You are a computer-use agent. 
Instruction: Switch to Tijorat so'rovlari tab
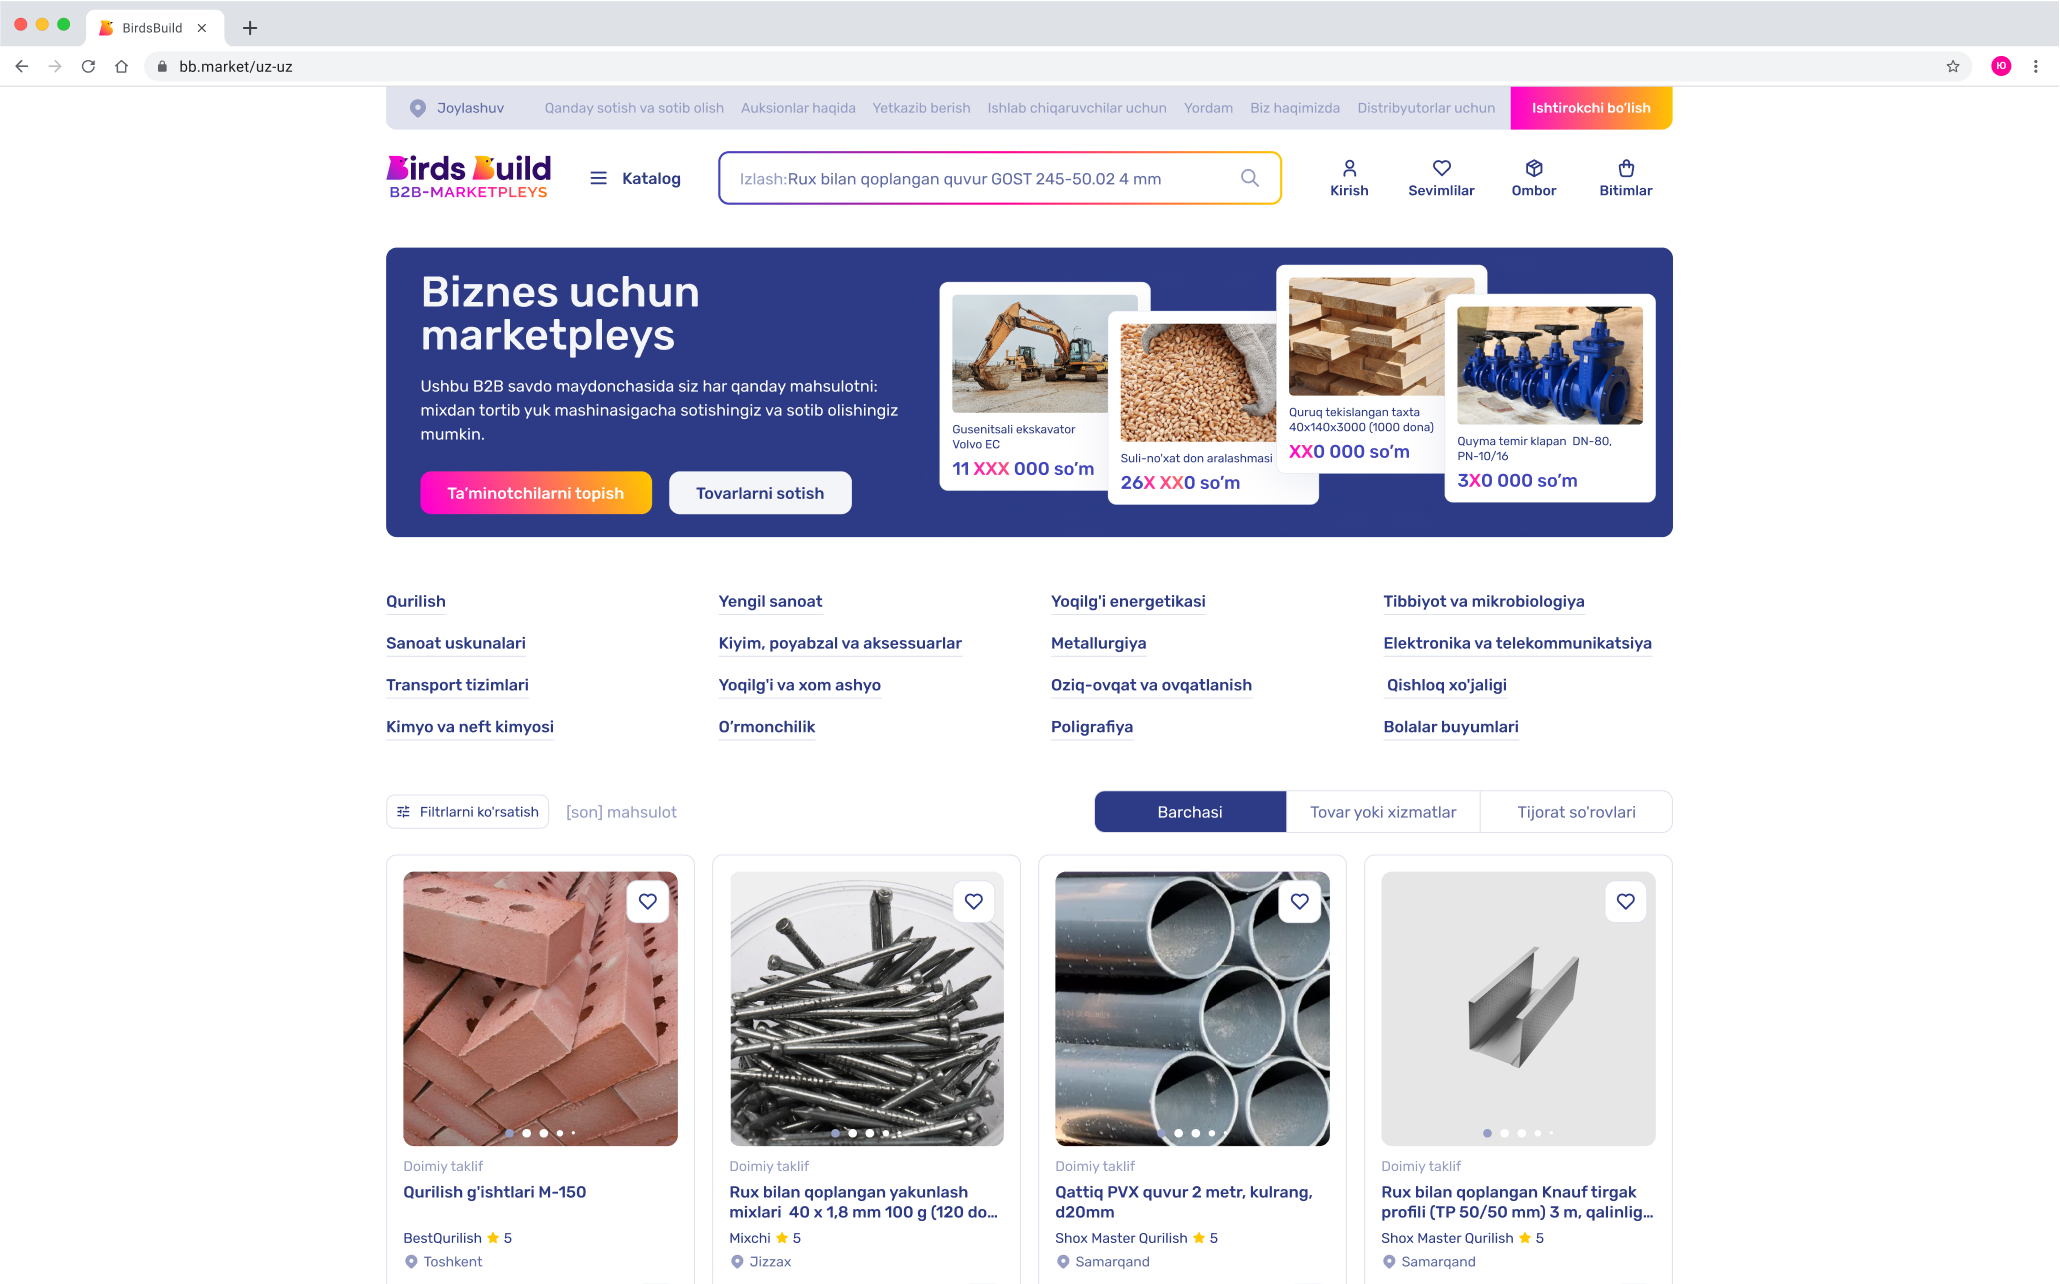(1576, 812)
